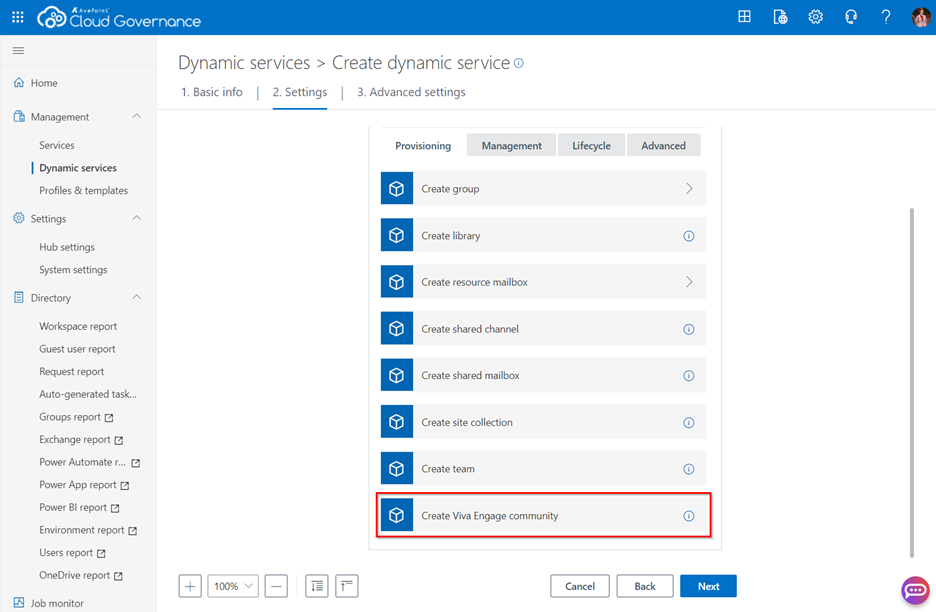Open Request report
Screen dimensions: 936x612
tap(72, 372)
